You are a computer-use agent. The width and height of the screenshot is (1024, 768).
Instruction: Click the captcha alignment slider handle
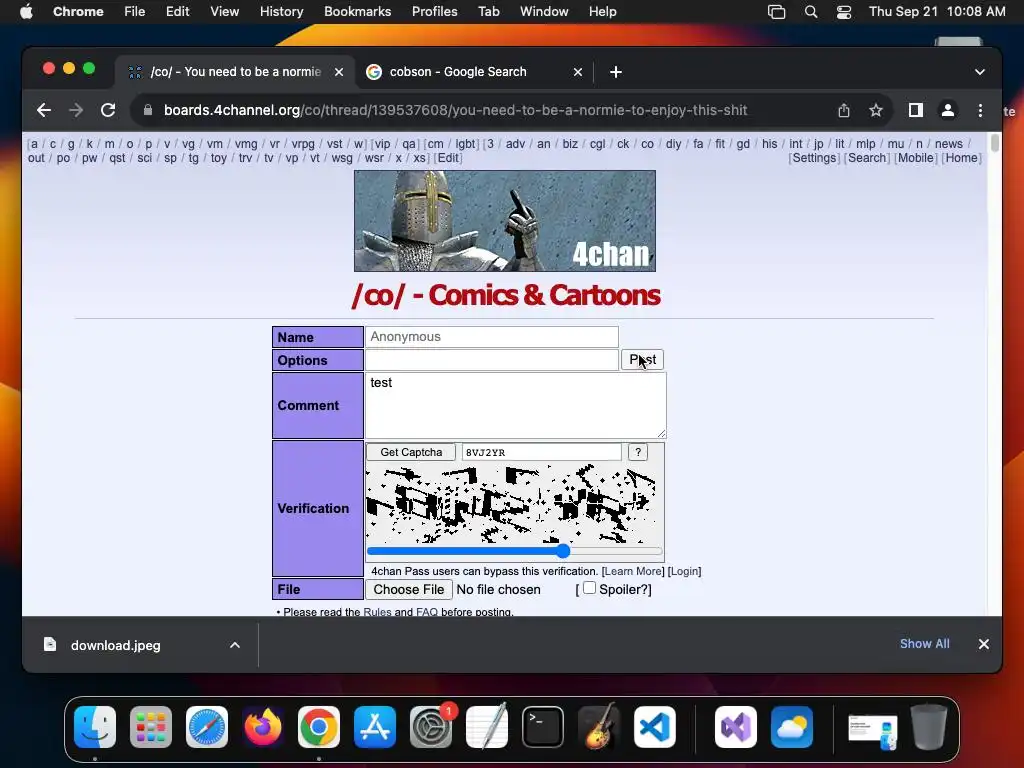pos(563,551)
